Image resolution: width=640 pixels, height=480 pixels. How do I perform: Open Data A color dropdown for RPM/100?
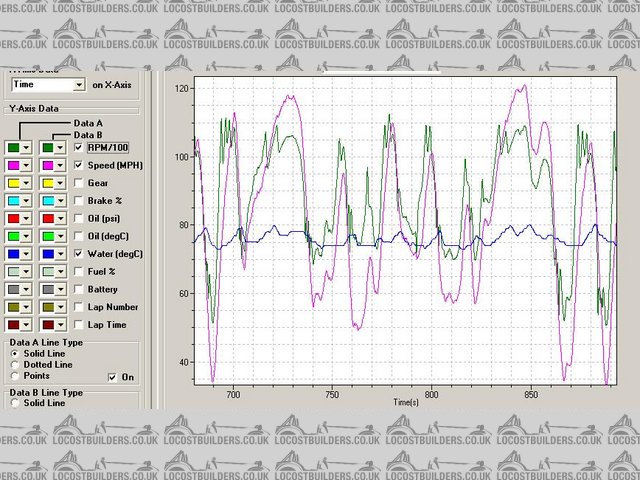pos(27,147)
